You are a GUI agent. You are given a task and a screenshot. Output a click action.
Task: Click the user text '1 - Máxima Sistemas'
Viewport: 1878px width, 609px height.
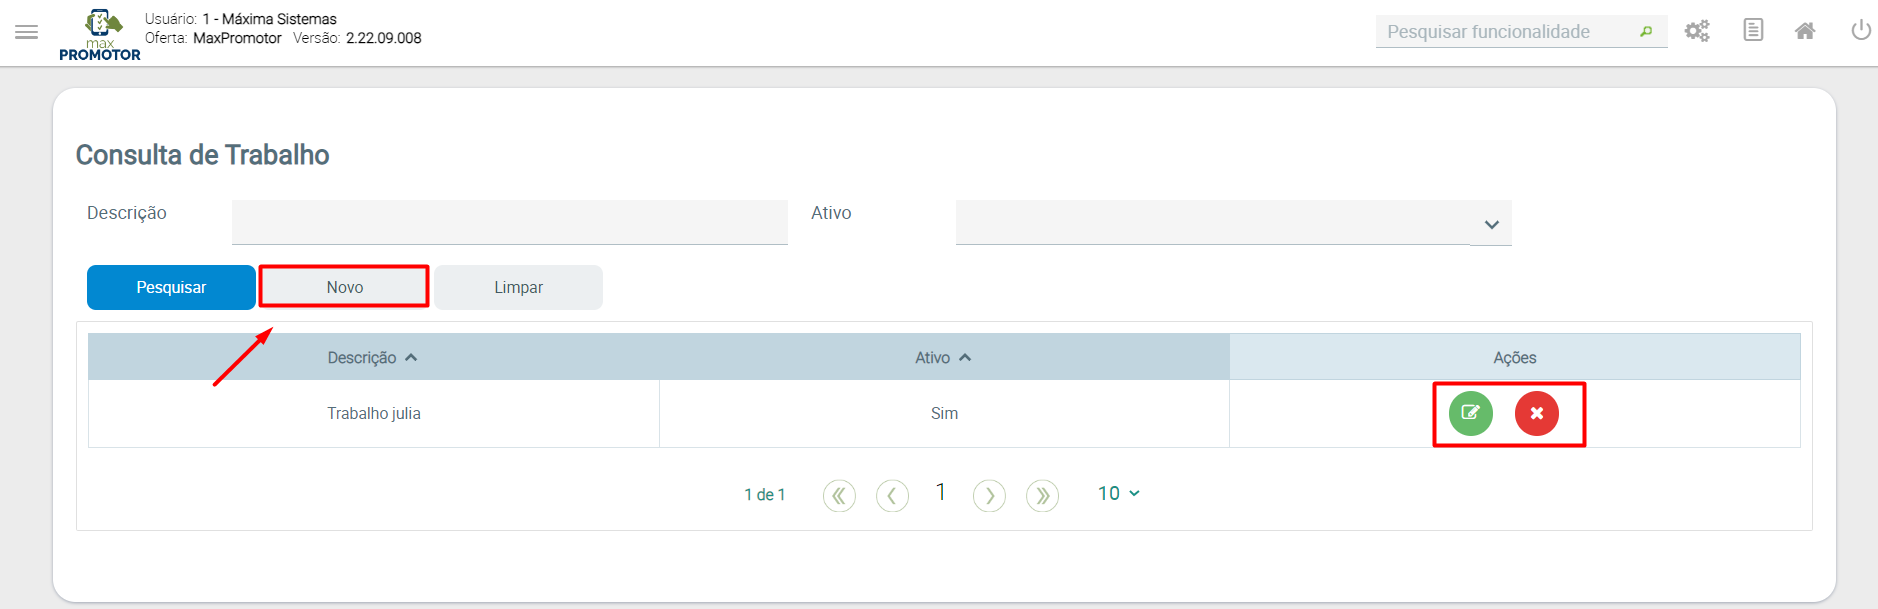tap(270, 19)
